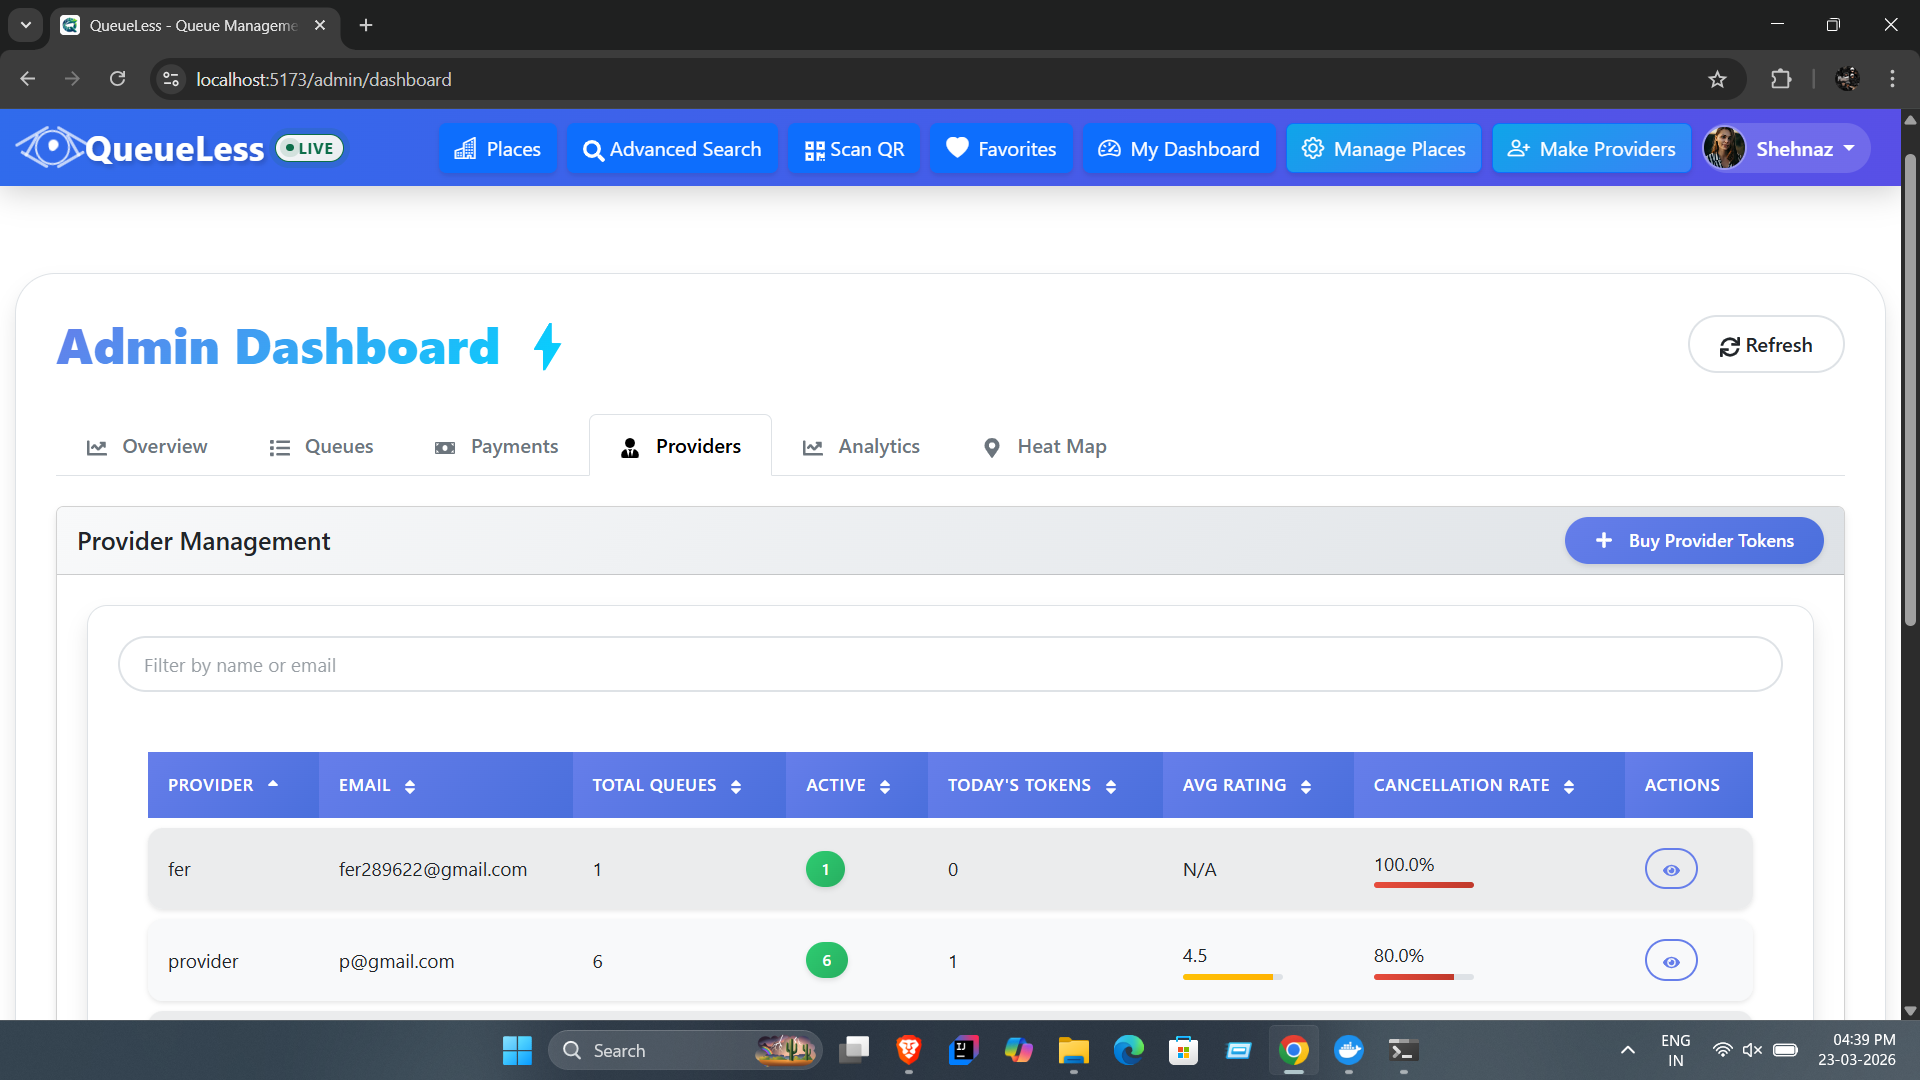This screenshot has height=1080, width=1920.
Task: View details for provider fer
Action: 1671,869
